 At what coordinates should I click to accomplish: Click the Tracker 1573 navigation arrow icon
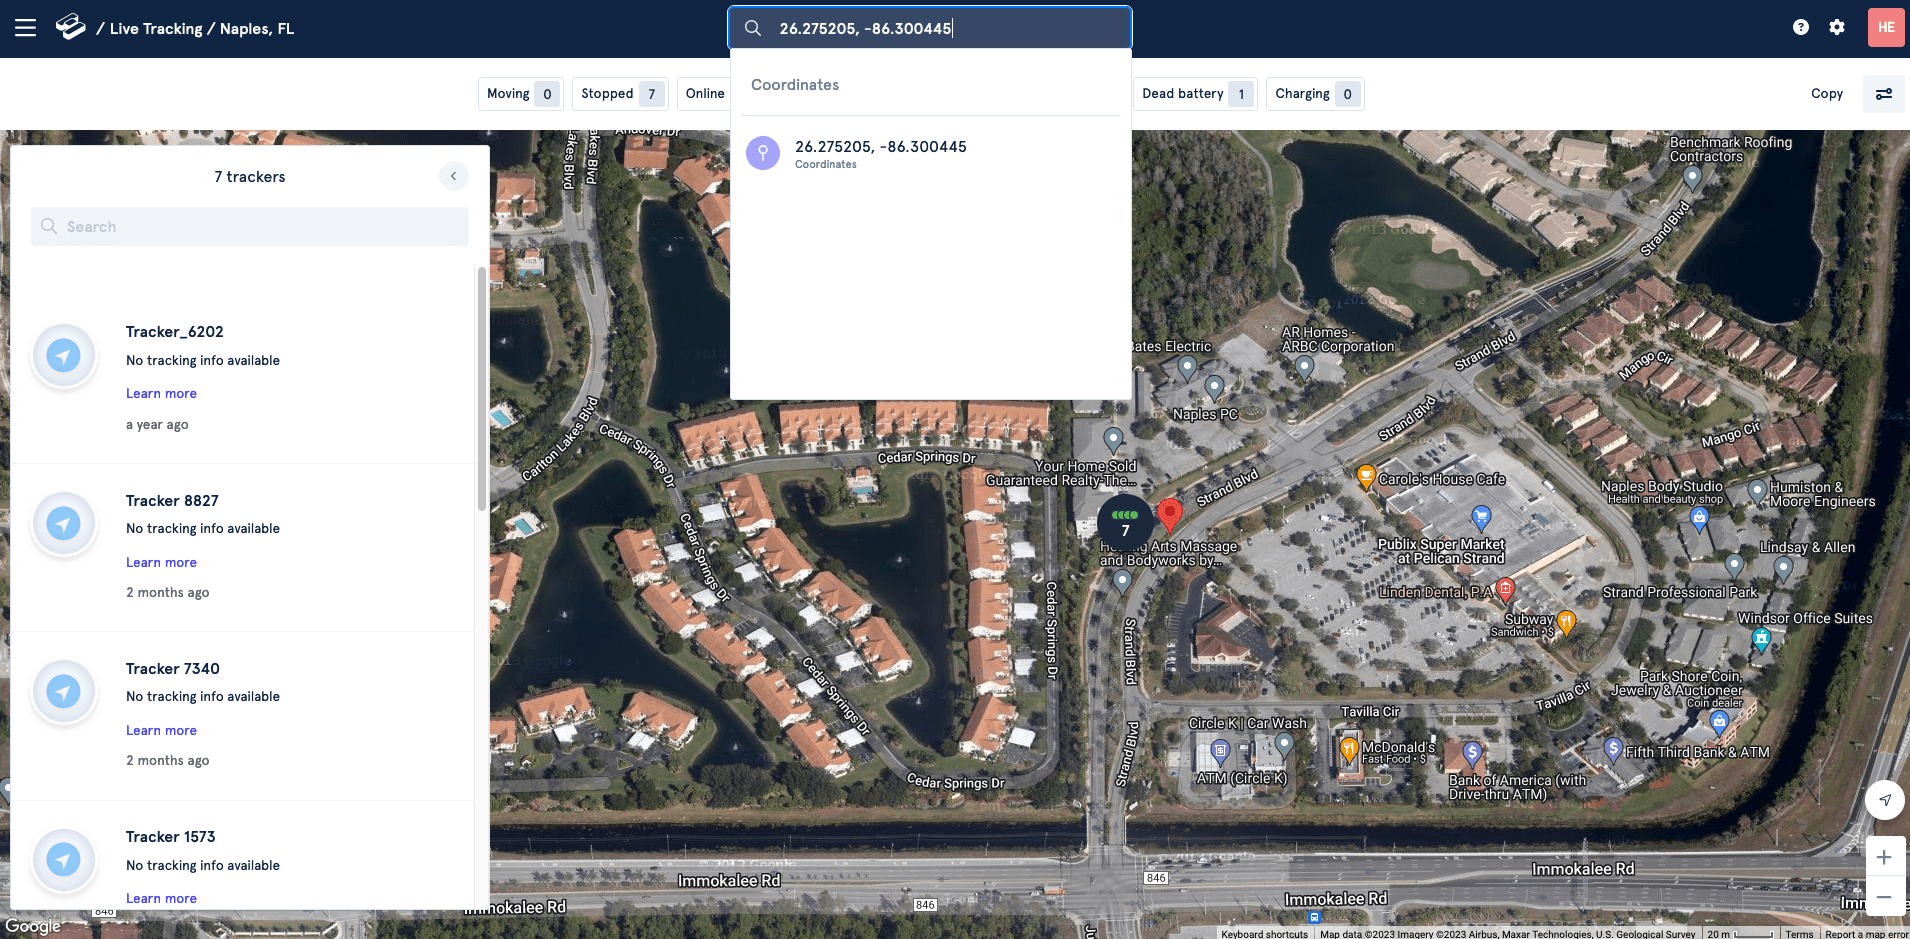click(64, 859)
